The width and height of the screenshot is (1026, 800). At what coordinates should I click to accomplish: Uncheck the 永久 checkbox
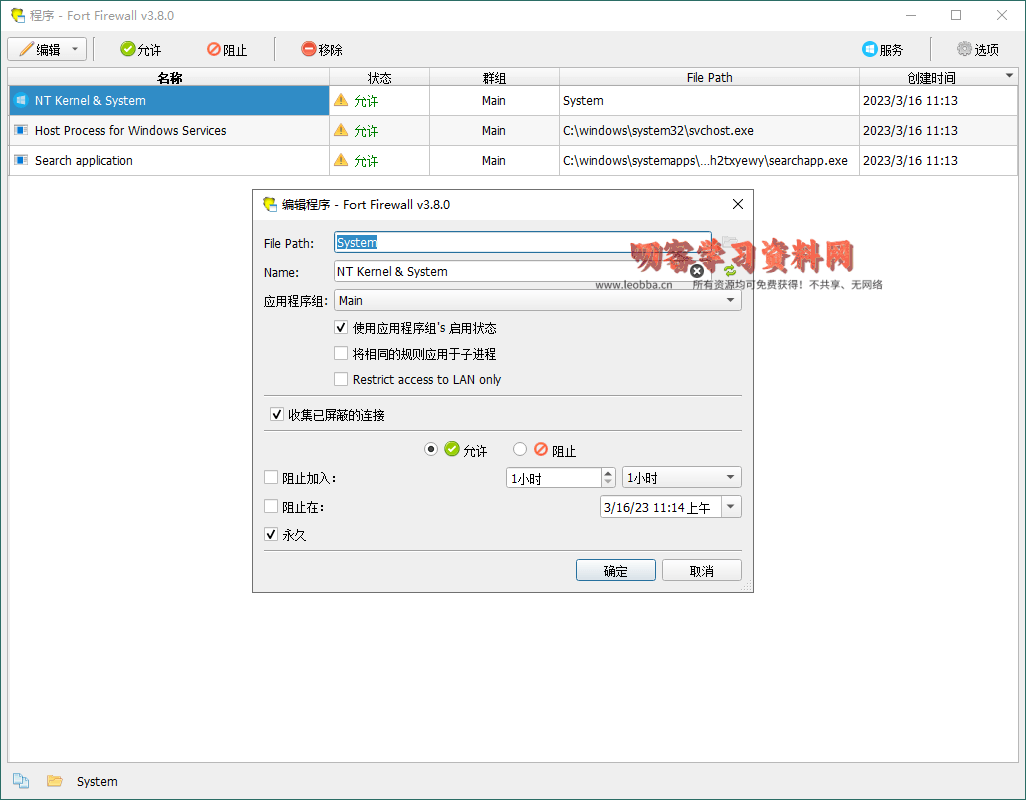(x=271, y=535)
